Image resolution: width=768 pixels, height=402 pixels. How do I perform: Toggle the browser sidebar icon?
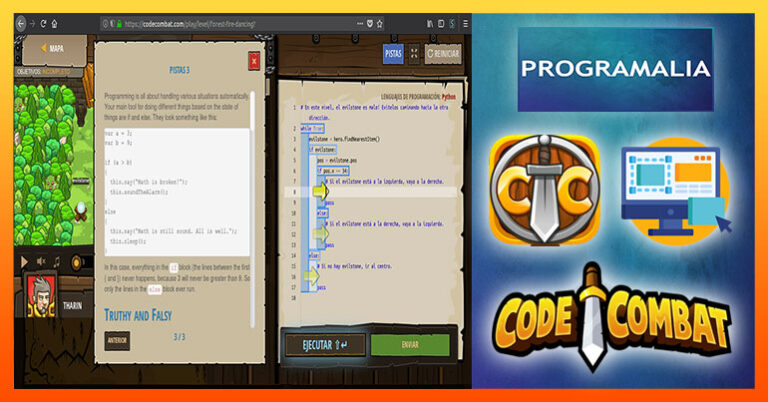click(441, 24)
